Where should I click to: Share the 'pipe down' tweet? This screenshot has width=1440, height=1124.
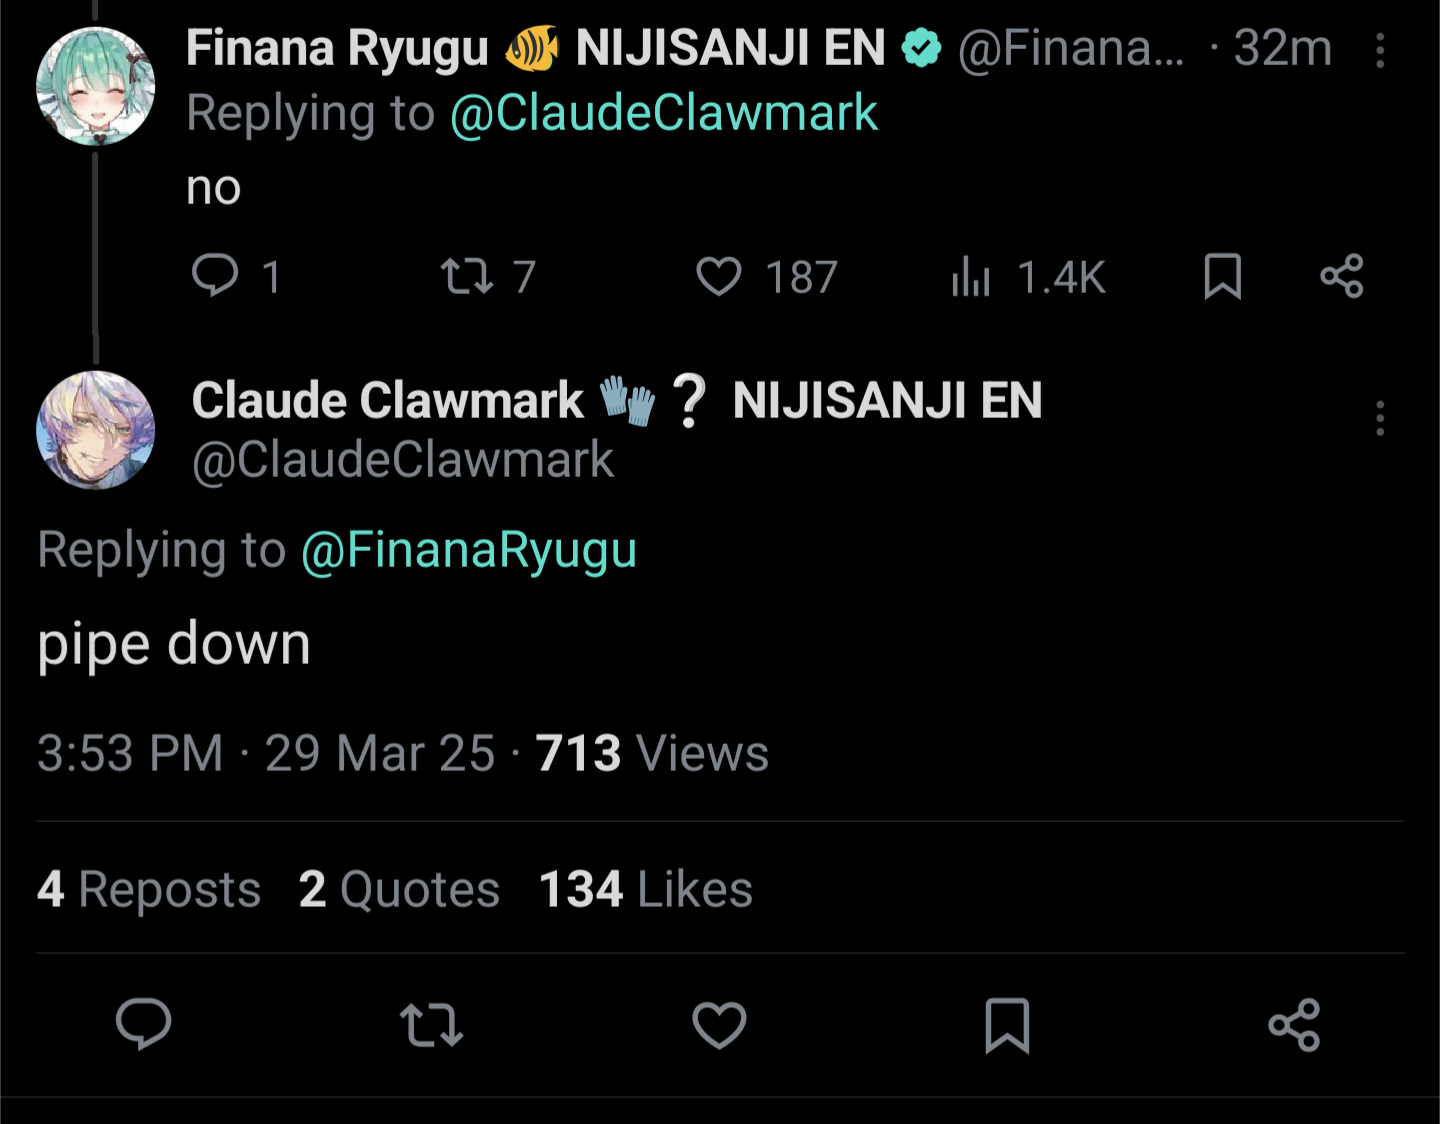(x=1294, y=1025)
